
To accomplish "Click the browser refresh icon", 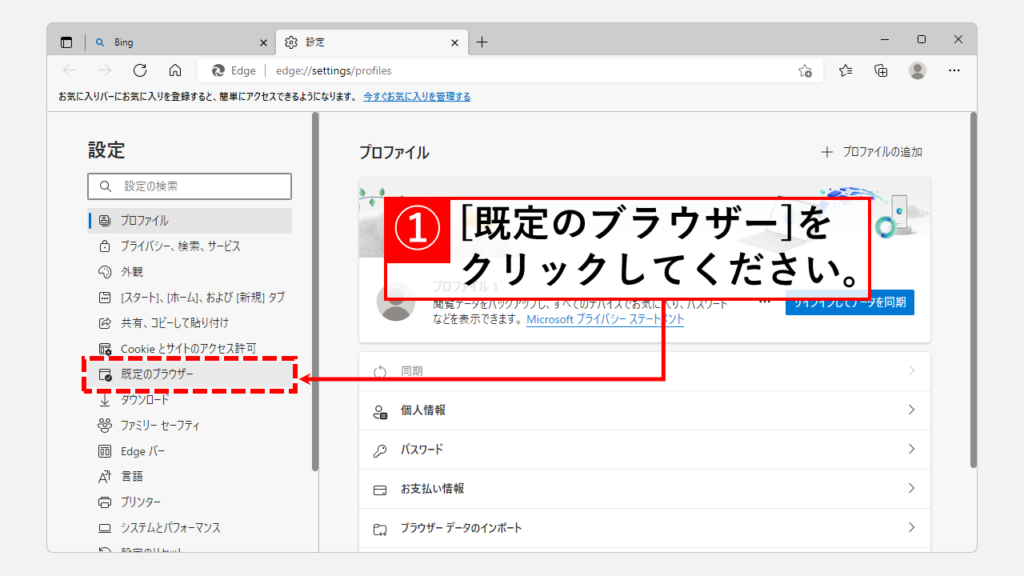I will tap(140, 71).
